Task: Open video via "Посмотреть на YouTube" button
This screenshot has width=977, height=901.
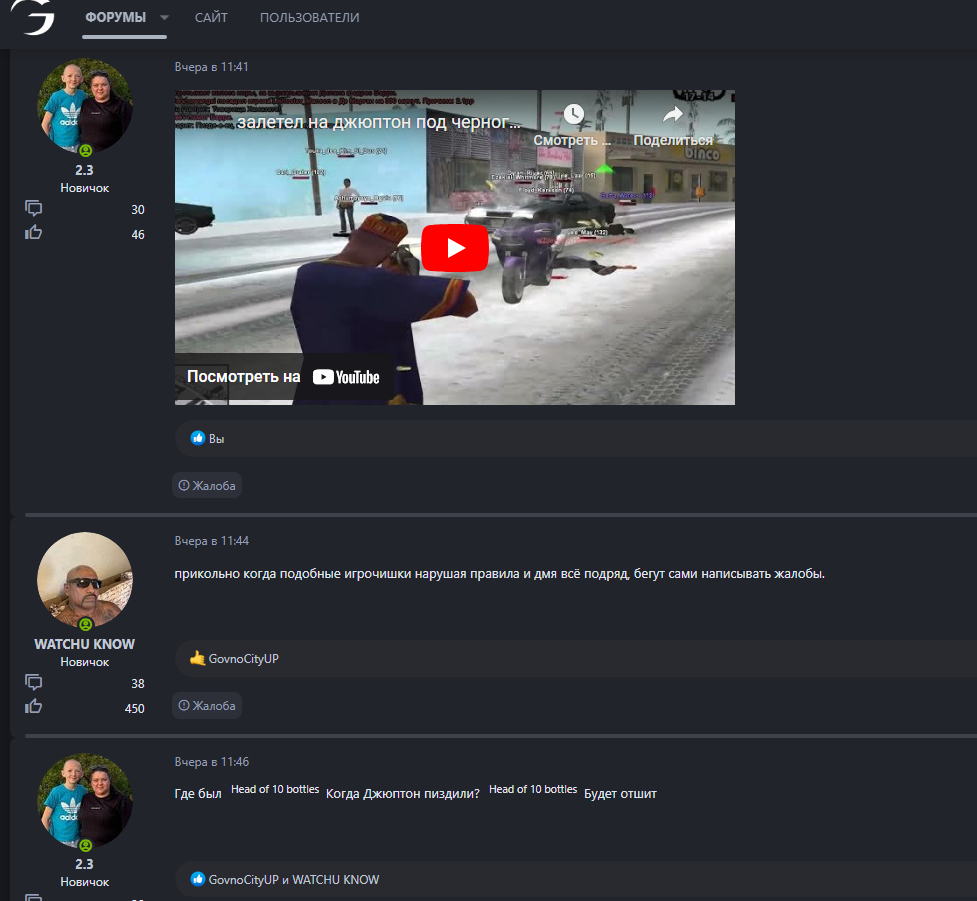Action: tap(283, 377)
